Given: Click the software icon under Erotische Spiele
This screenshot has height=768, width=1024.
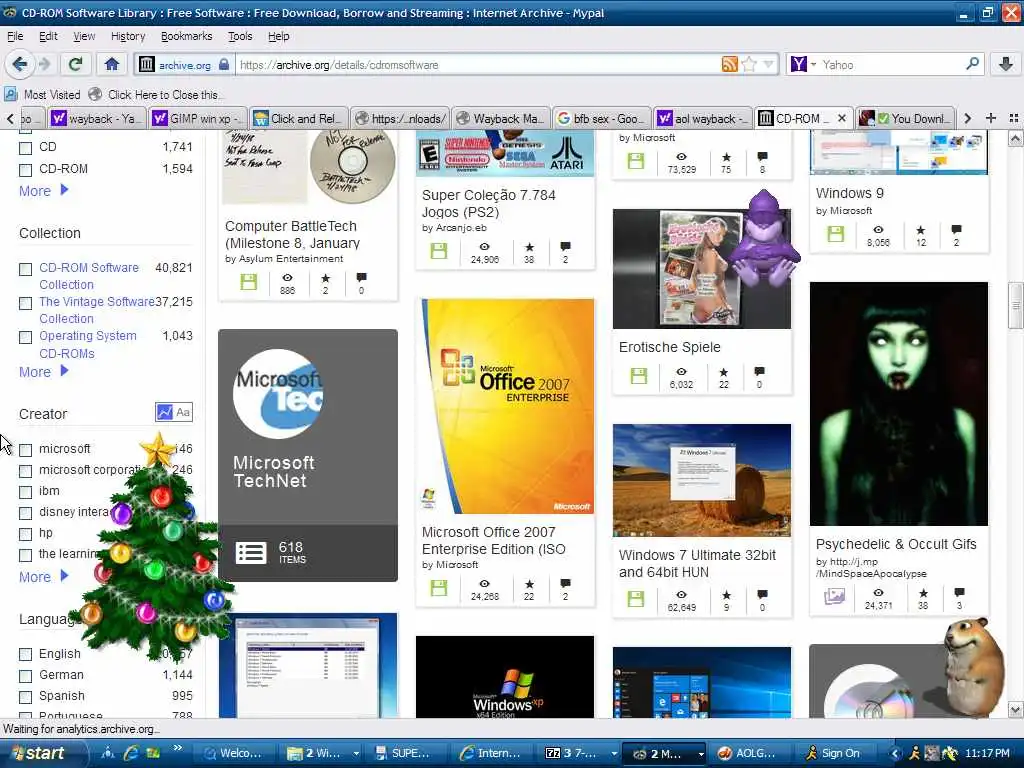Looking at the screenshot, I should coord(639,376).
